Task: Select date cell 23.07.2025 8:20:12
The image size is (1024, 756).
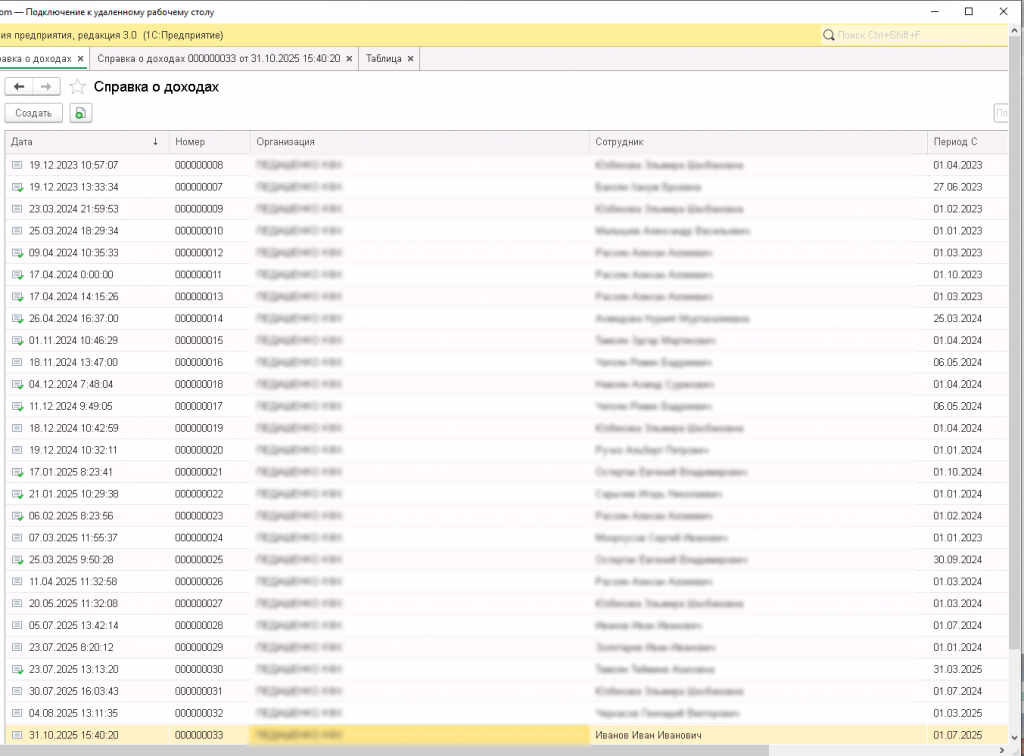Action: coord(86,648)
